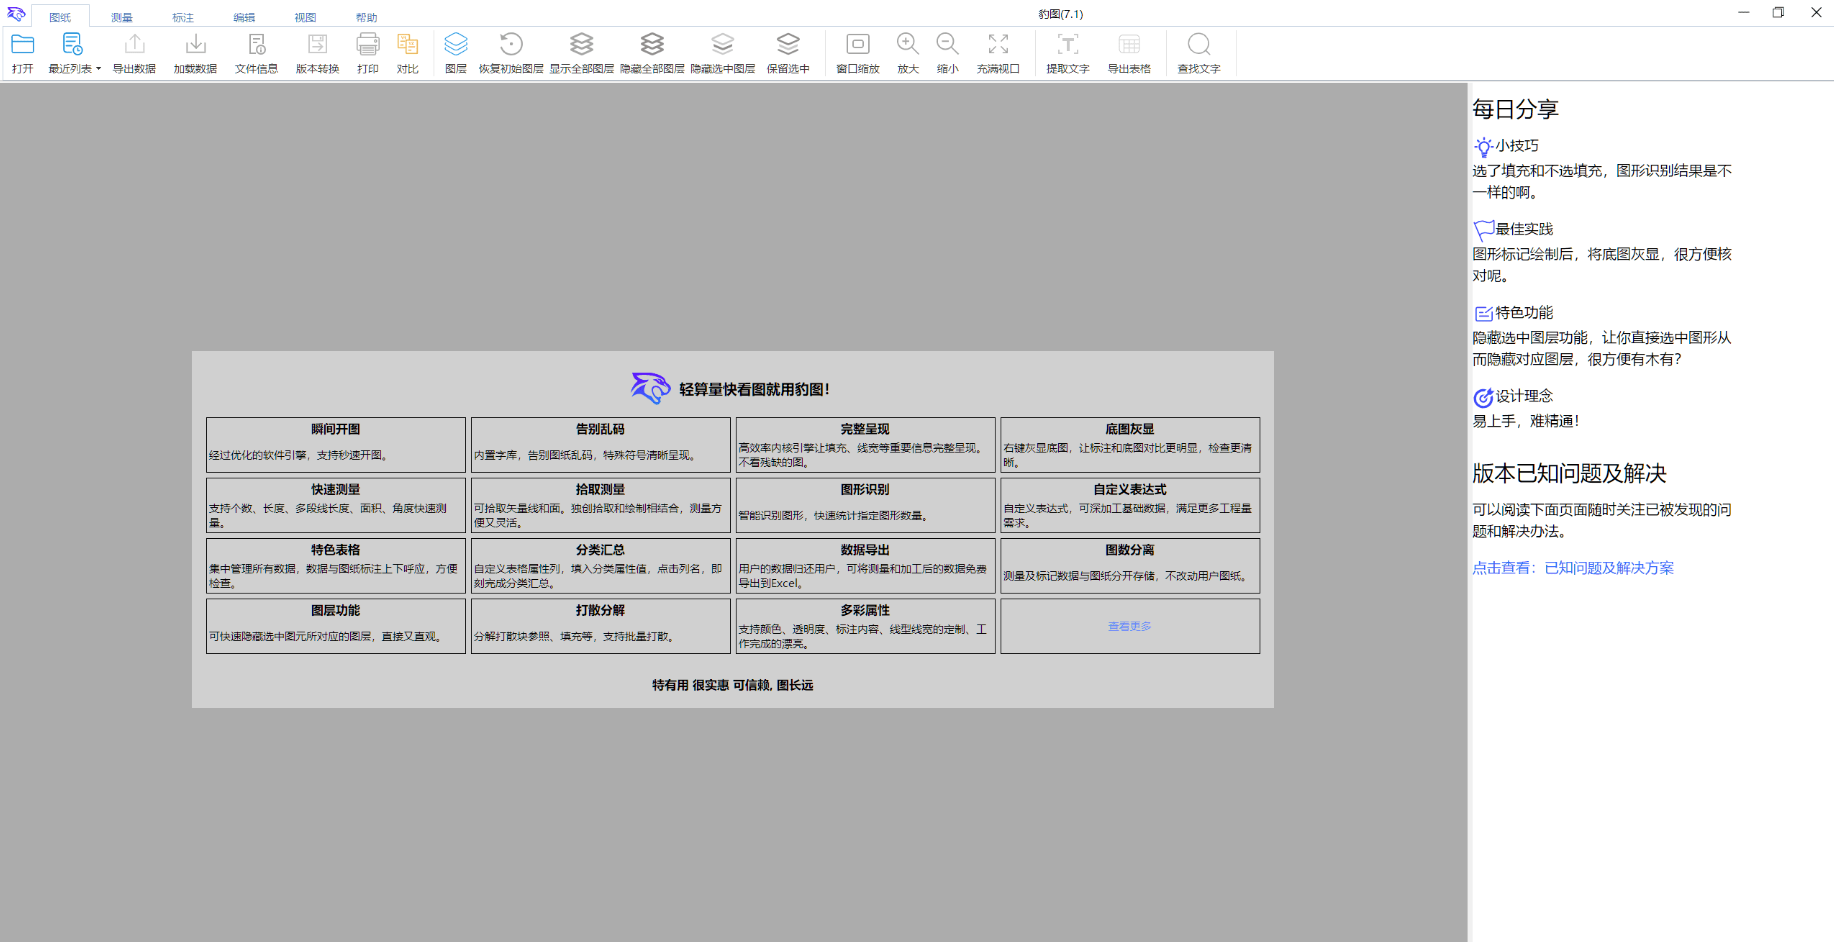The image size is (1834, 942).
Task: Click the 分类汇总 feature cell
Action: point(600,566)
